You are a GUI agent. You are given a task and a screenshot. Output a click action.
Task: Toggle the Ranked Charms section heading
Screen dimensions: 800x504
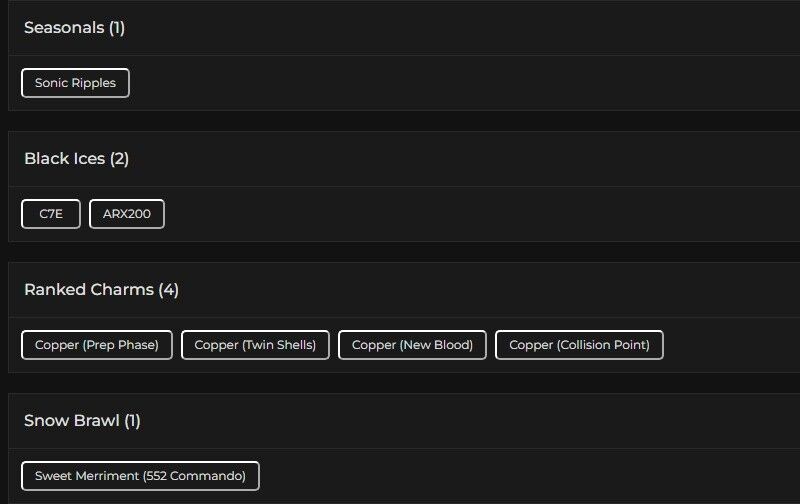(89, 290)
